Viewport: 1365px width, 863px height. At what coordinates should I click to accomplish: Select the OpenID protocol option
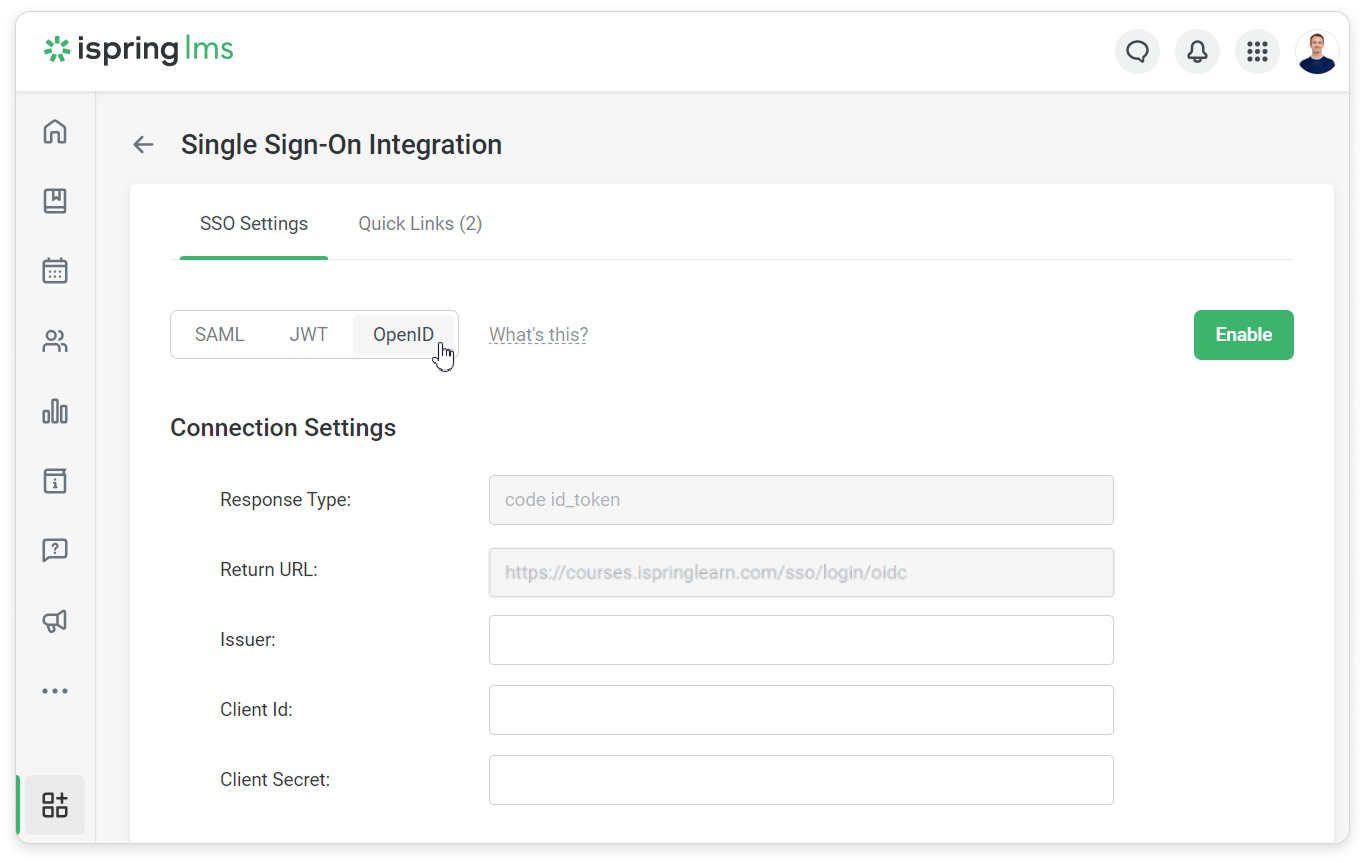point(403,335)
